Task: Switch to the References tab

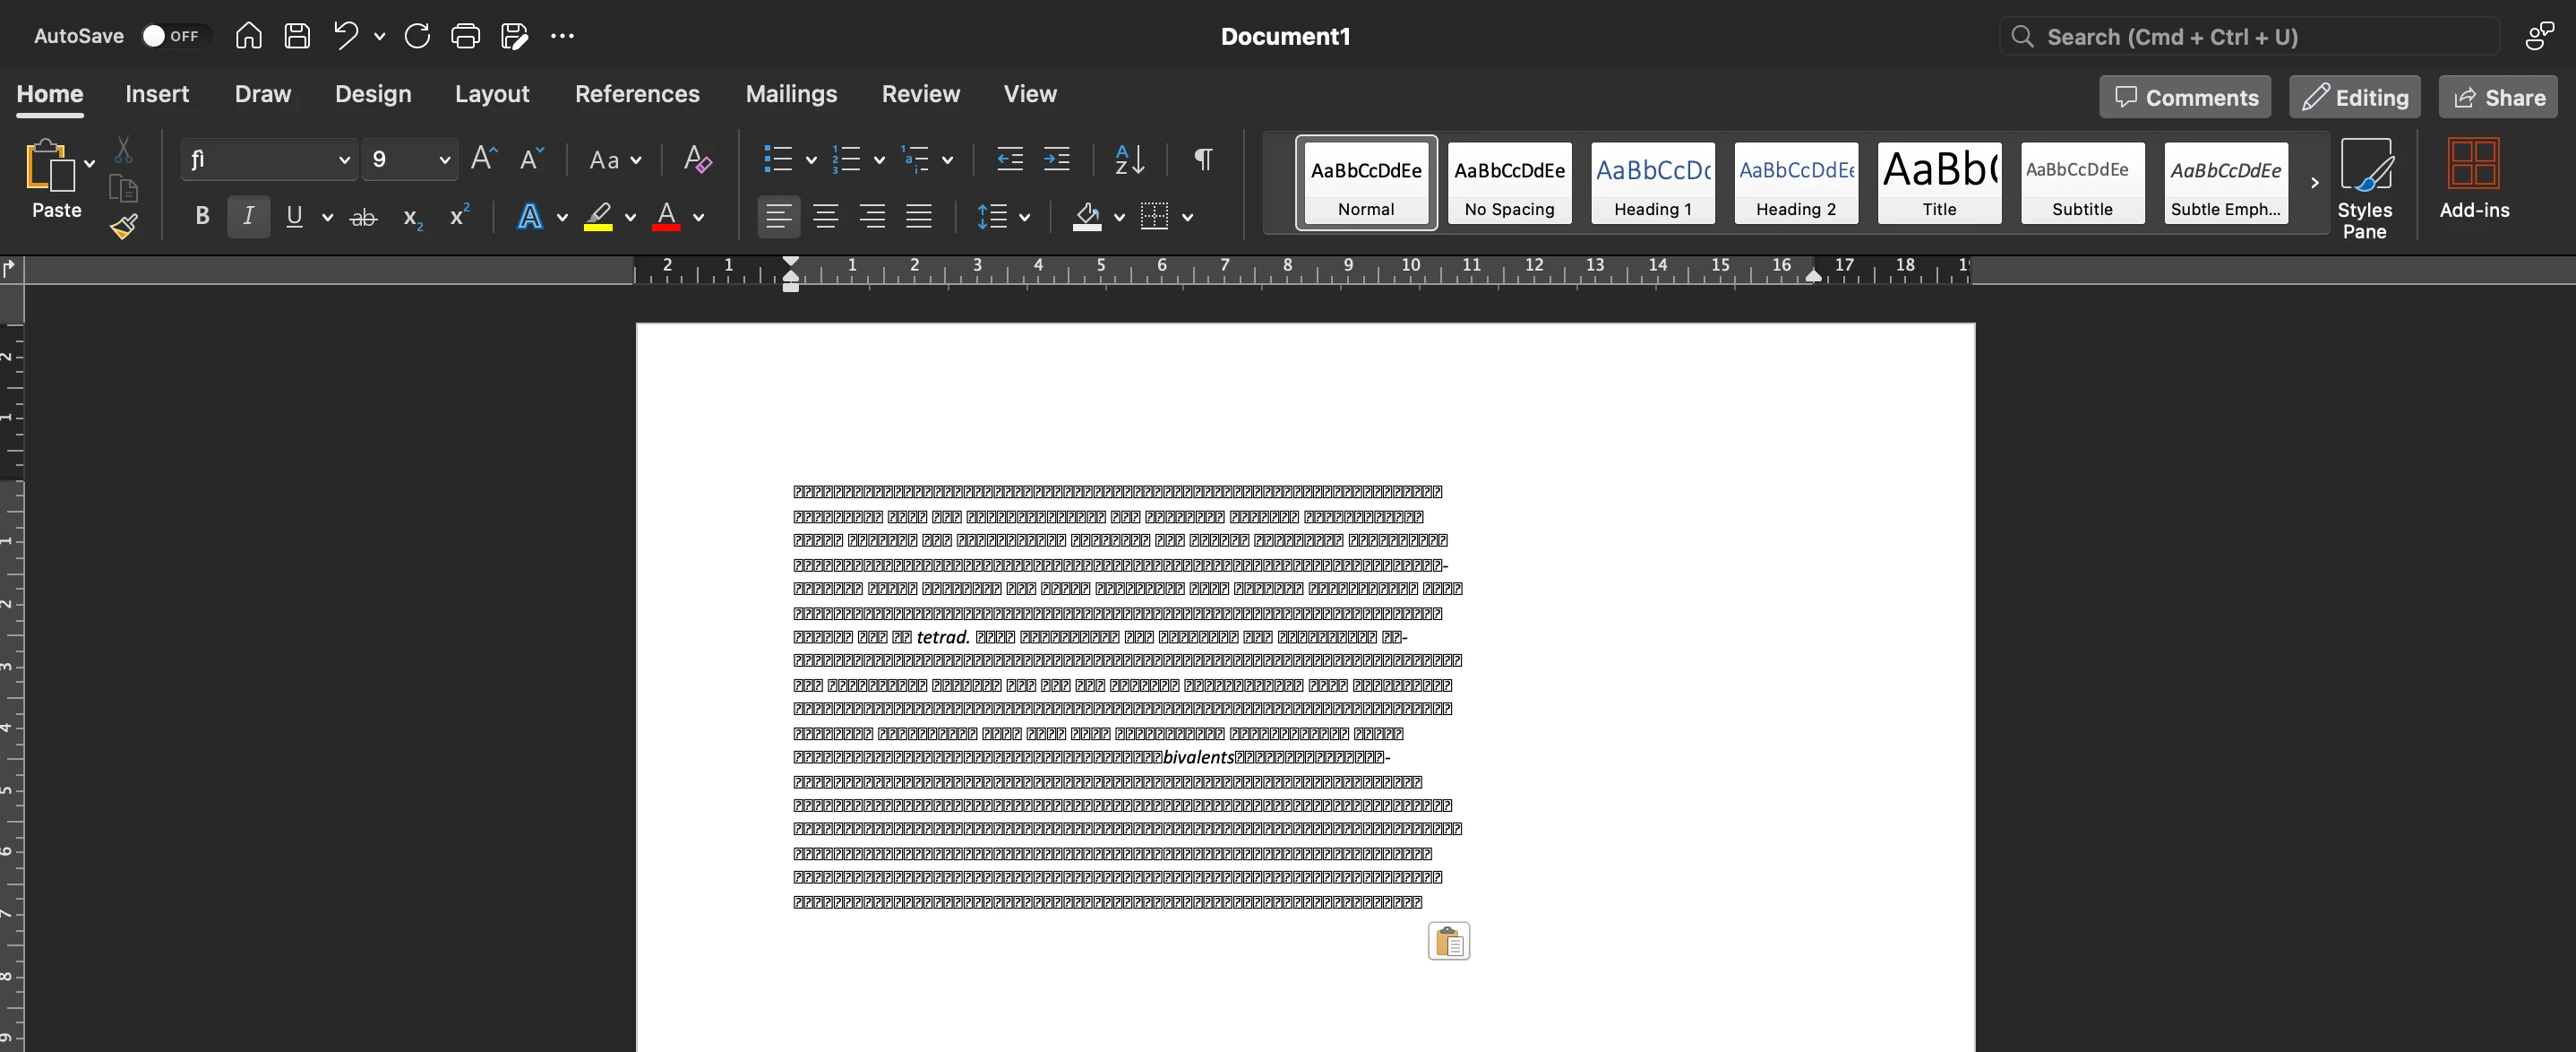Action: click(x=637, y=94)
